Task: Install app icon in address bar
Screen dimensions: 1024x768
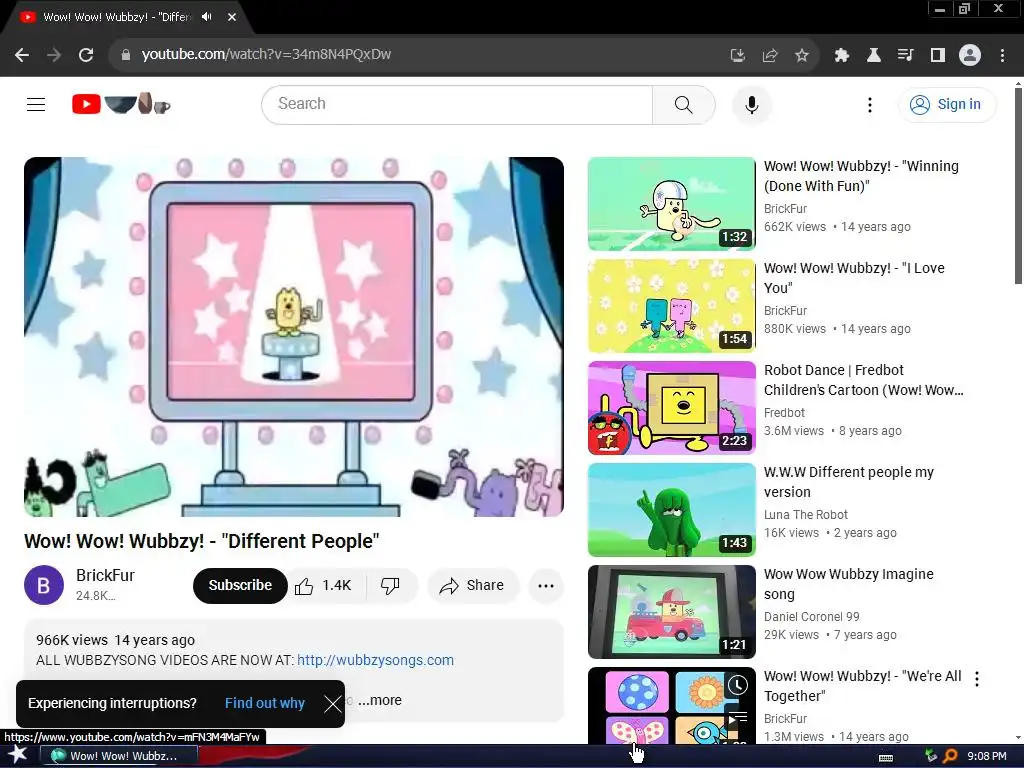Action: (x=737, y=55)
